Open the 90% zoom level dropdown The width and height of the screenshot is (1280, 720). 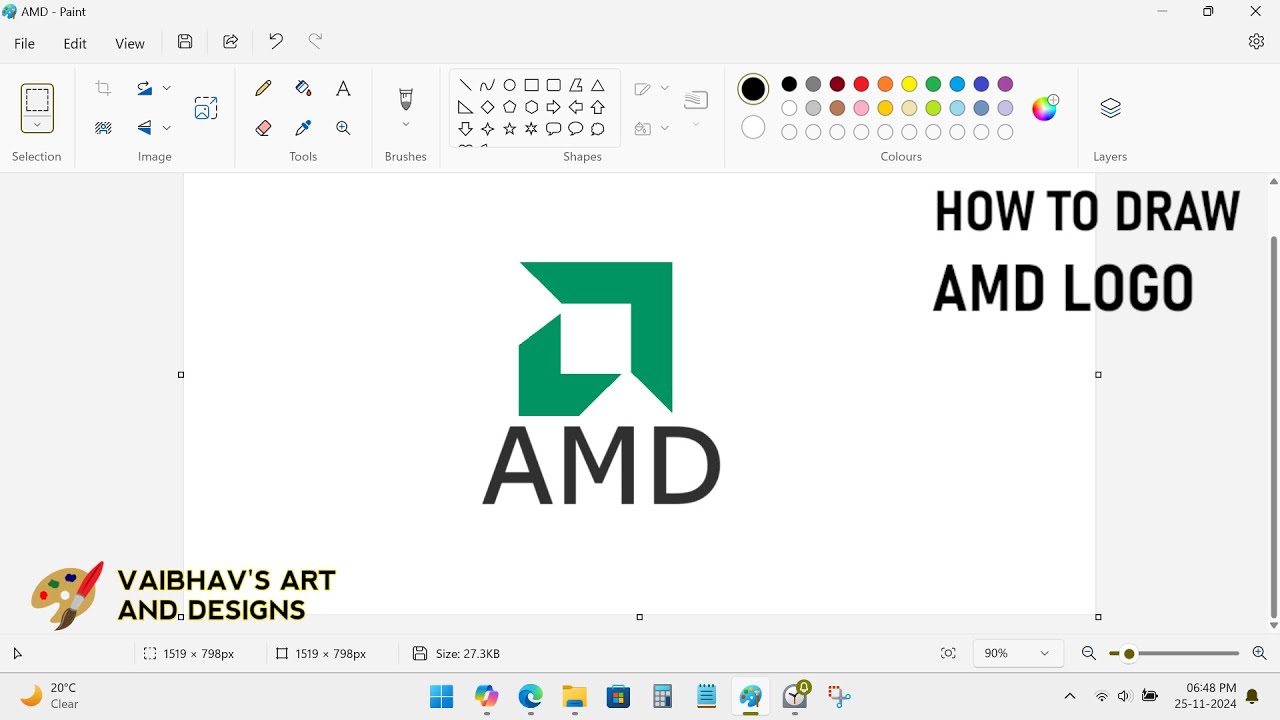pyautogui.click(x=1017, y=653)
